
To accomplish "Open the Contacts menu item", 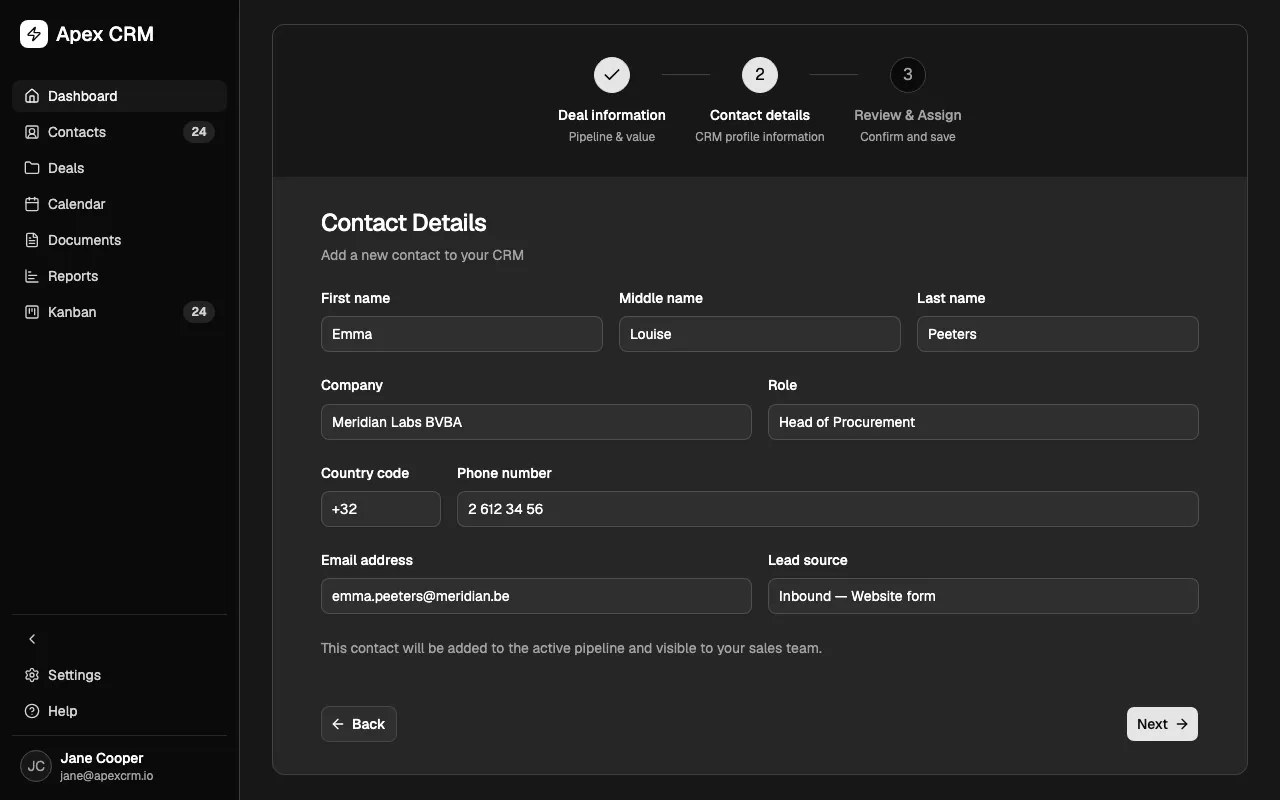I will click(x=120, y=132).
